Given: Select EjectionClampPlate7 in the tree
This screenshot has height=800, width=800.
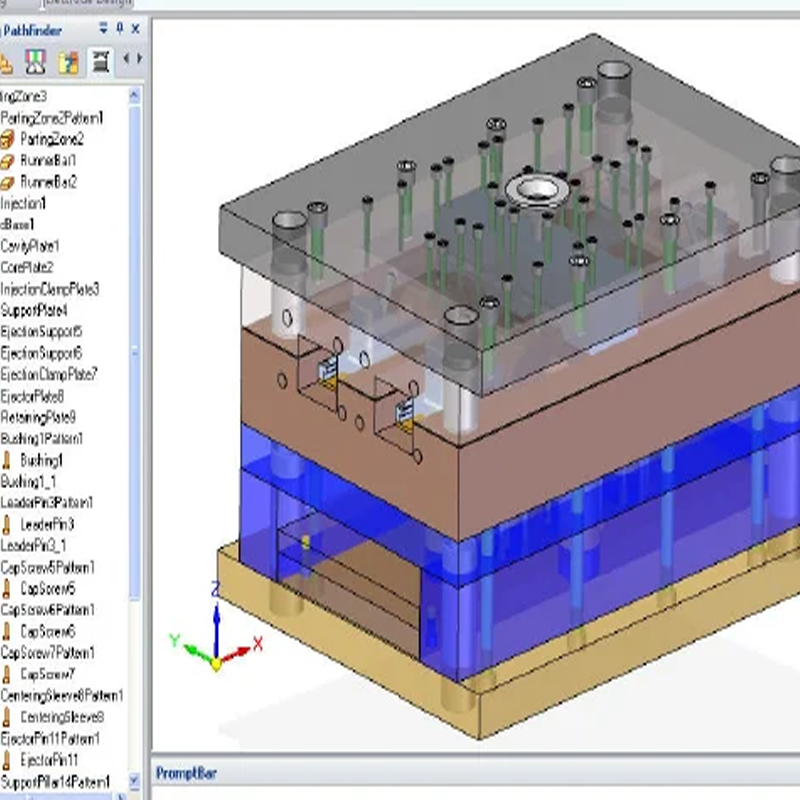Looking at the screenshot, I should pyautogui.click(x=48, y=374).
